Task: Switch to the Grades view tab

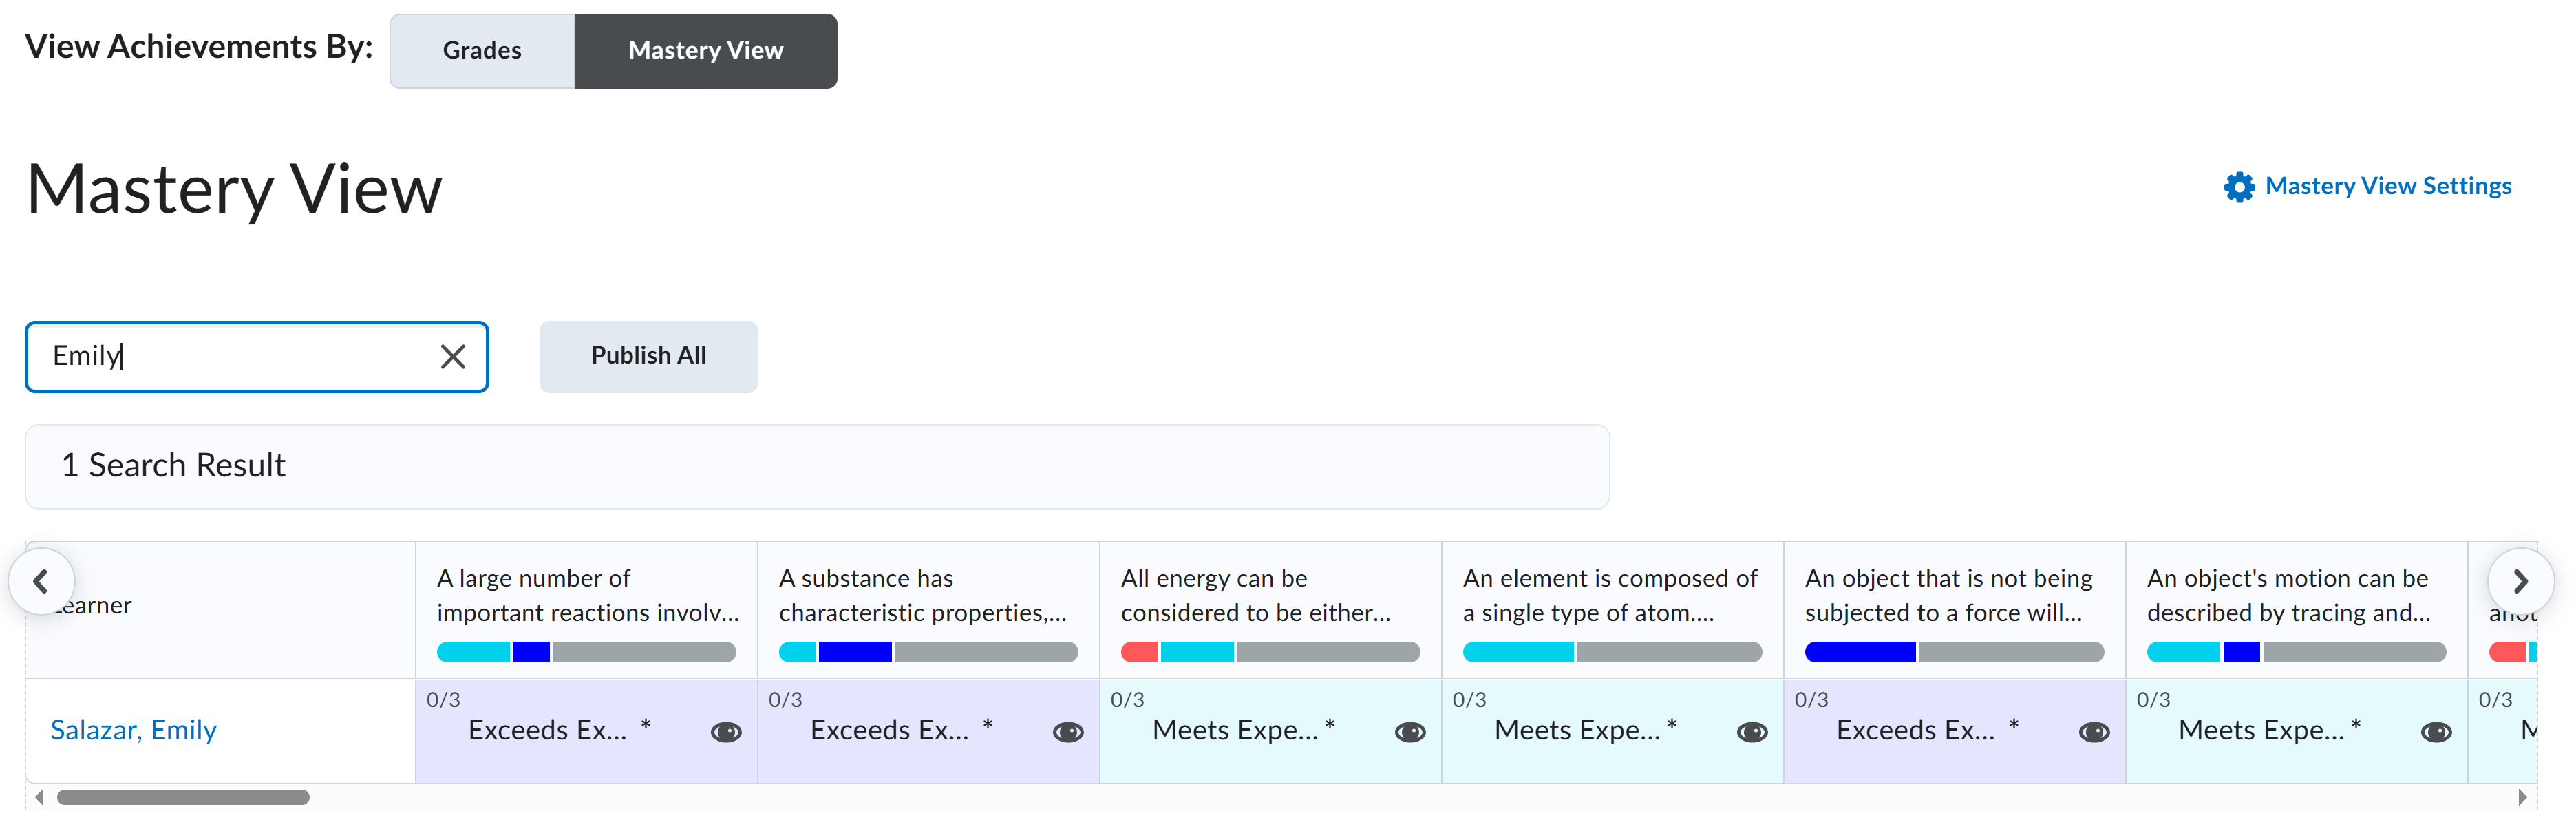Action: pos(482,50)
